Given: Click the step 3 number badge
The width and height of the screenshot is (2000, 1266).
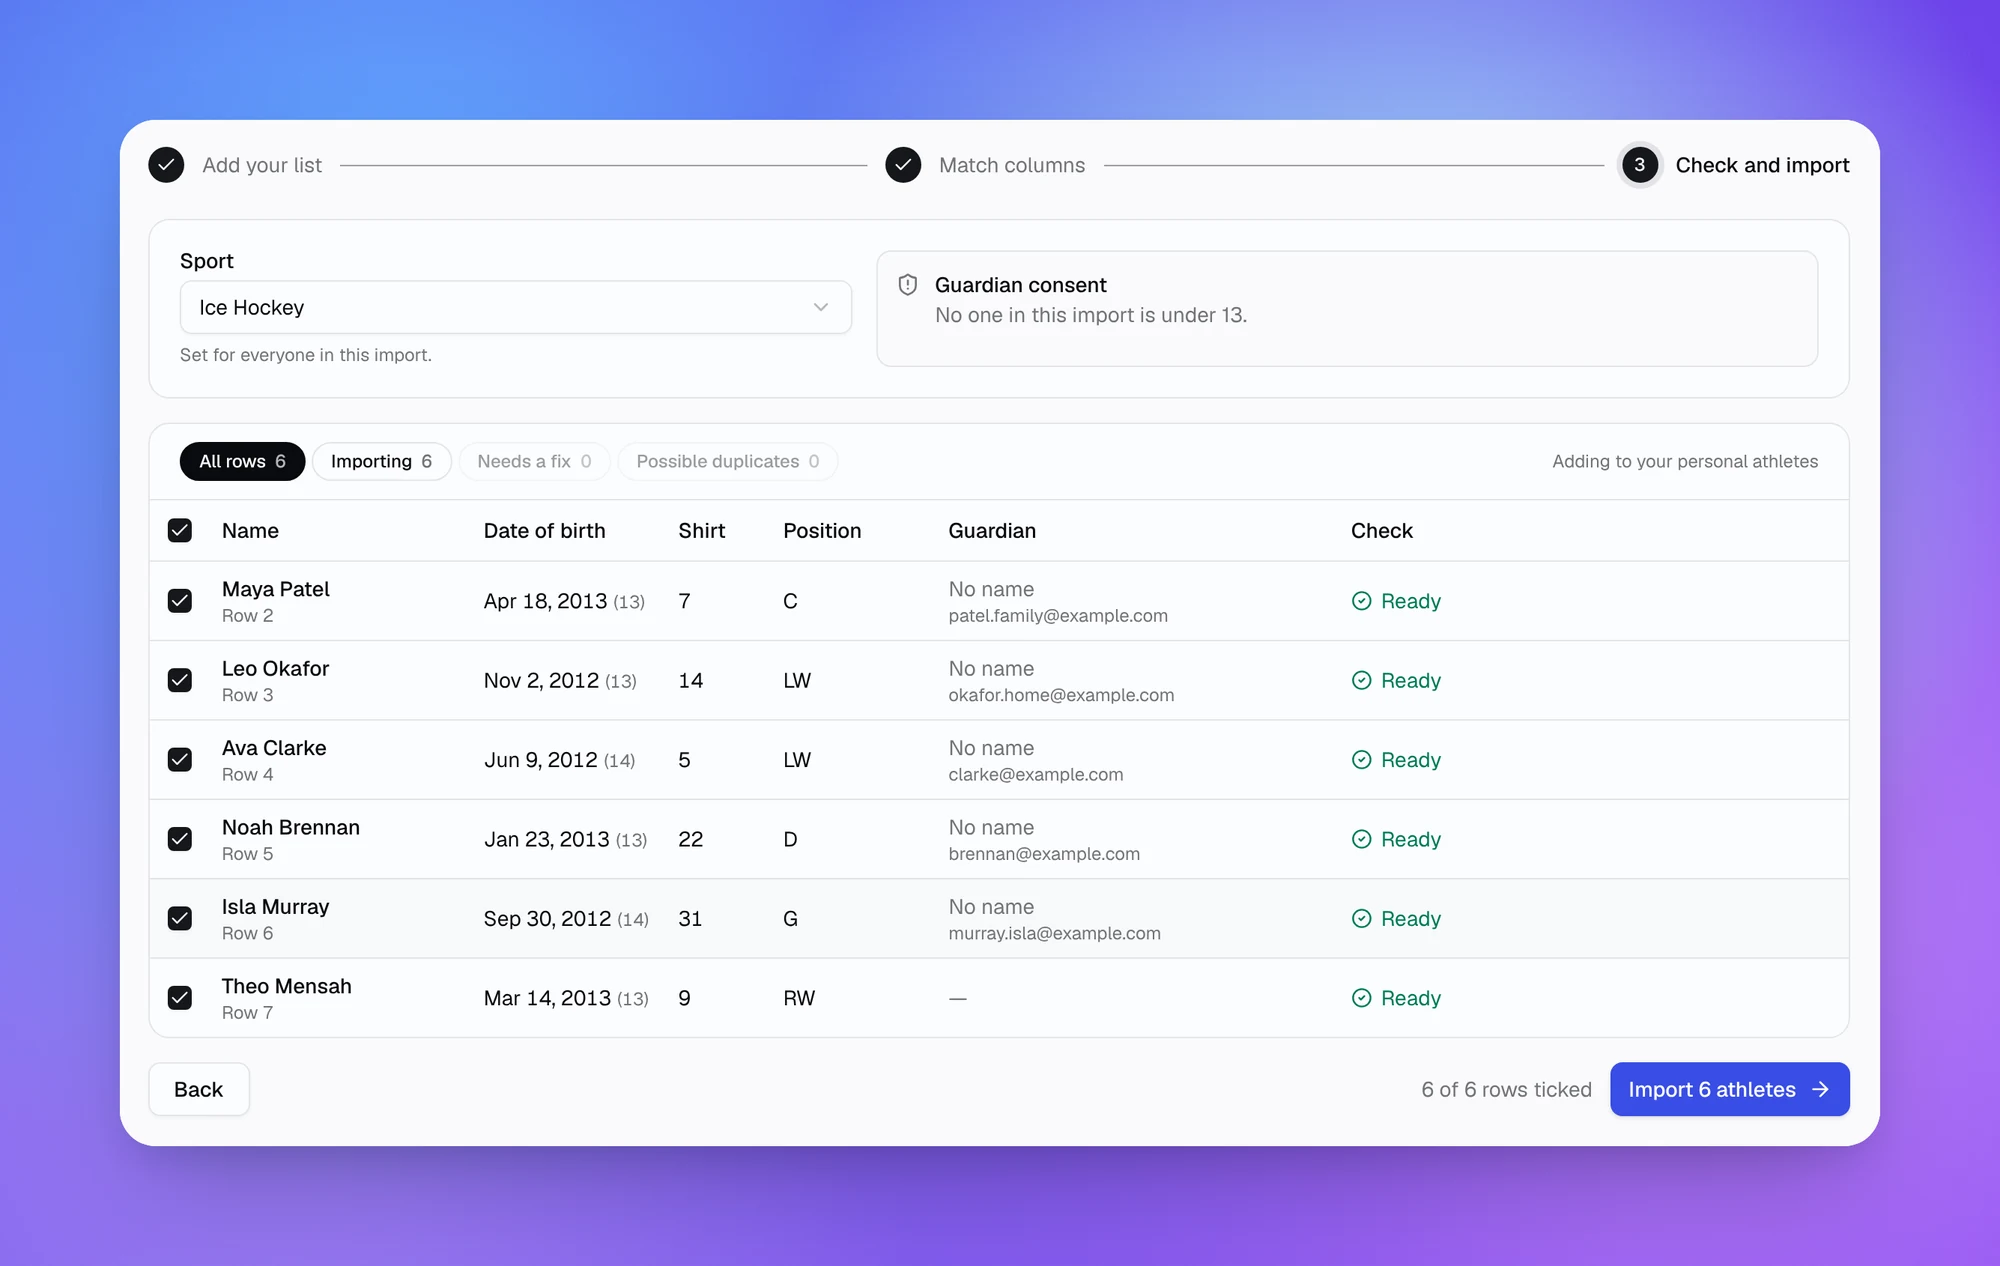Looking at the screenshot, I should (1639, 165).
